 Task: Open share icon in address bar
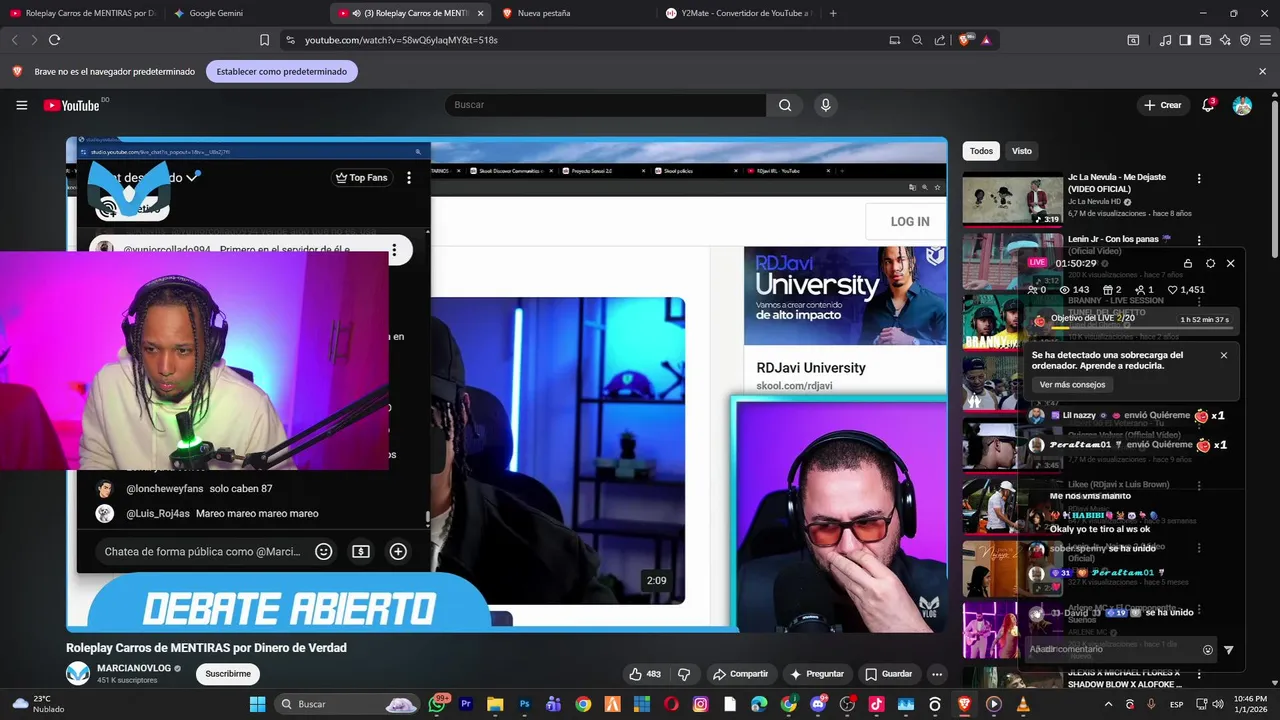940,40
